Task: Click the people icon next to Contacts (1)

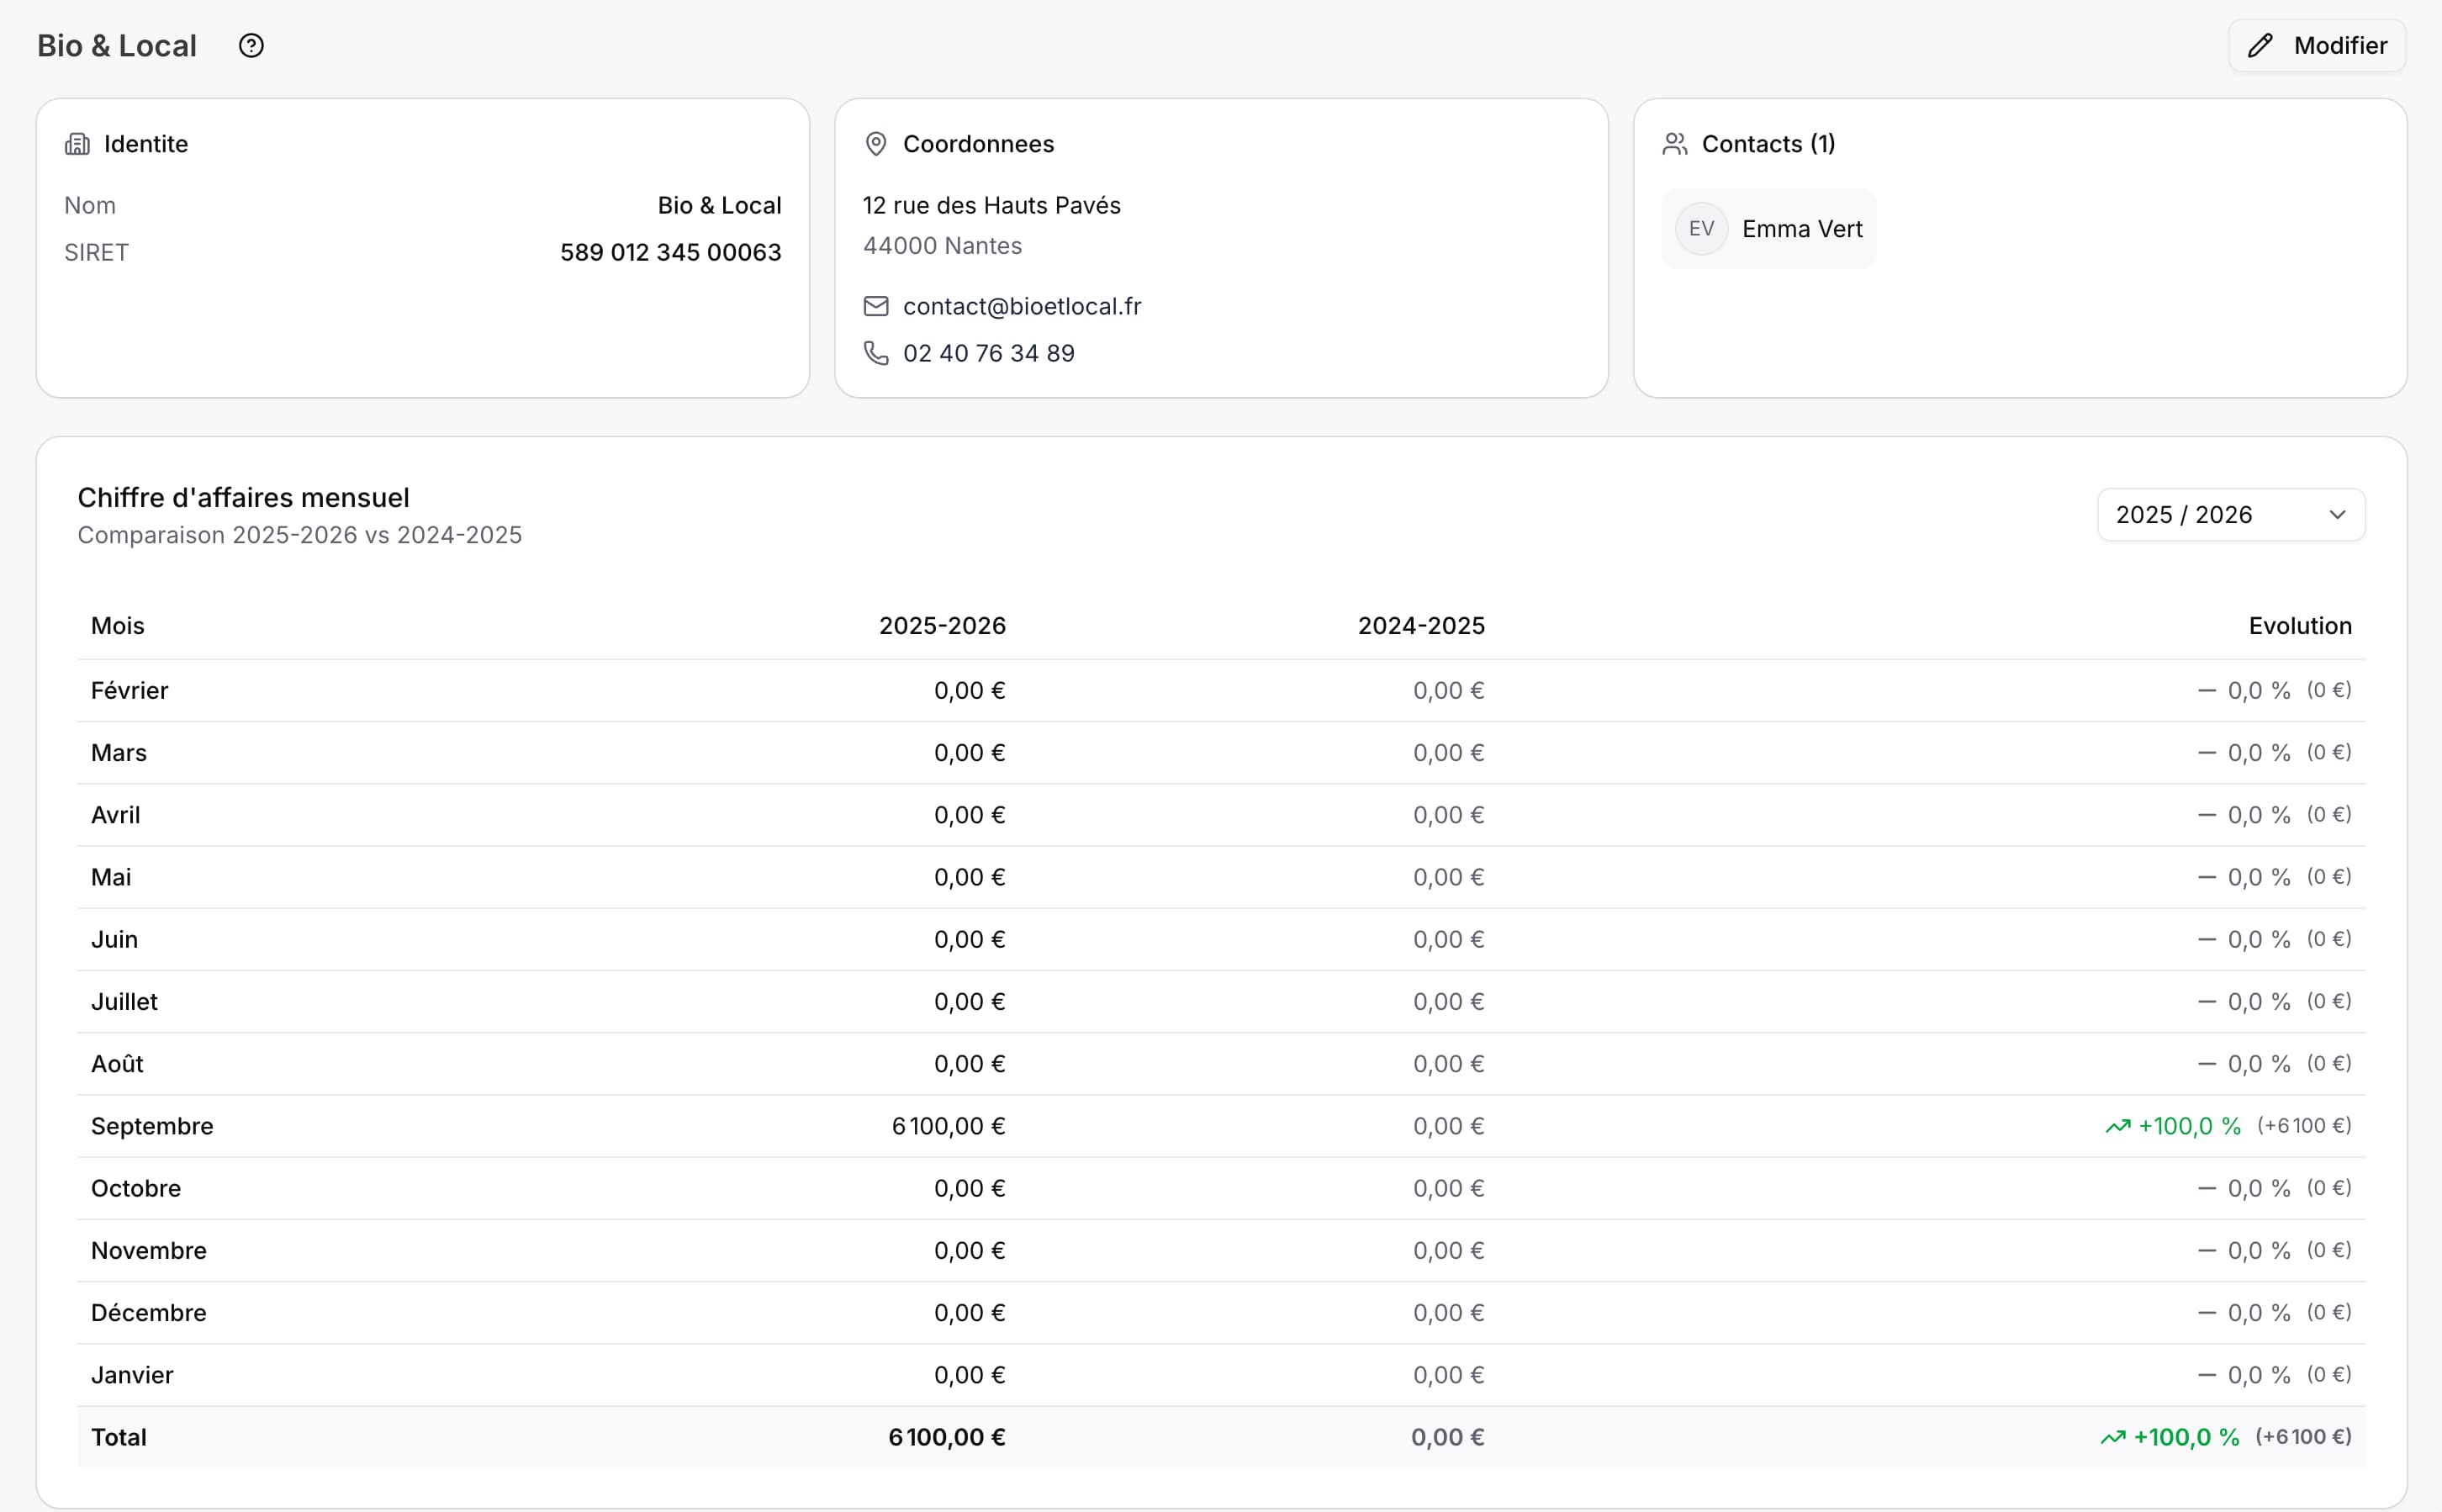Action: pyautogui.click(x=1674, y=143)
